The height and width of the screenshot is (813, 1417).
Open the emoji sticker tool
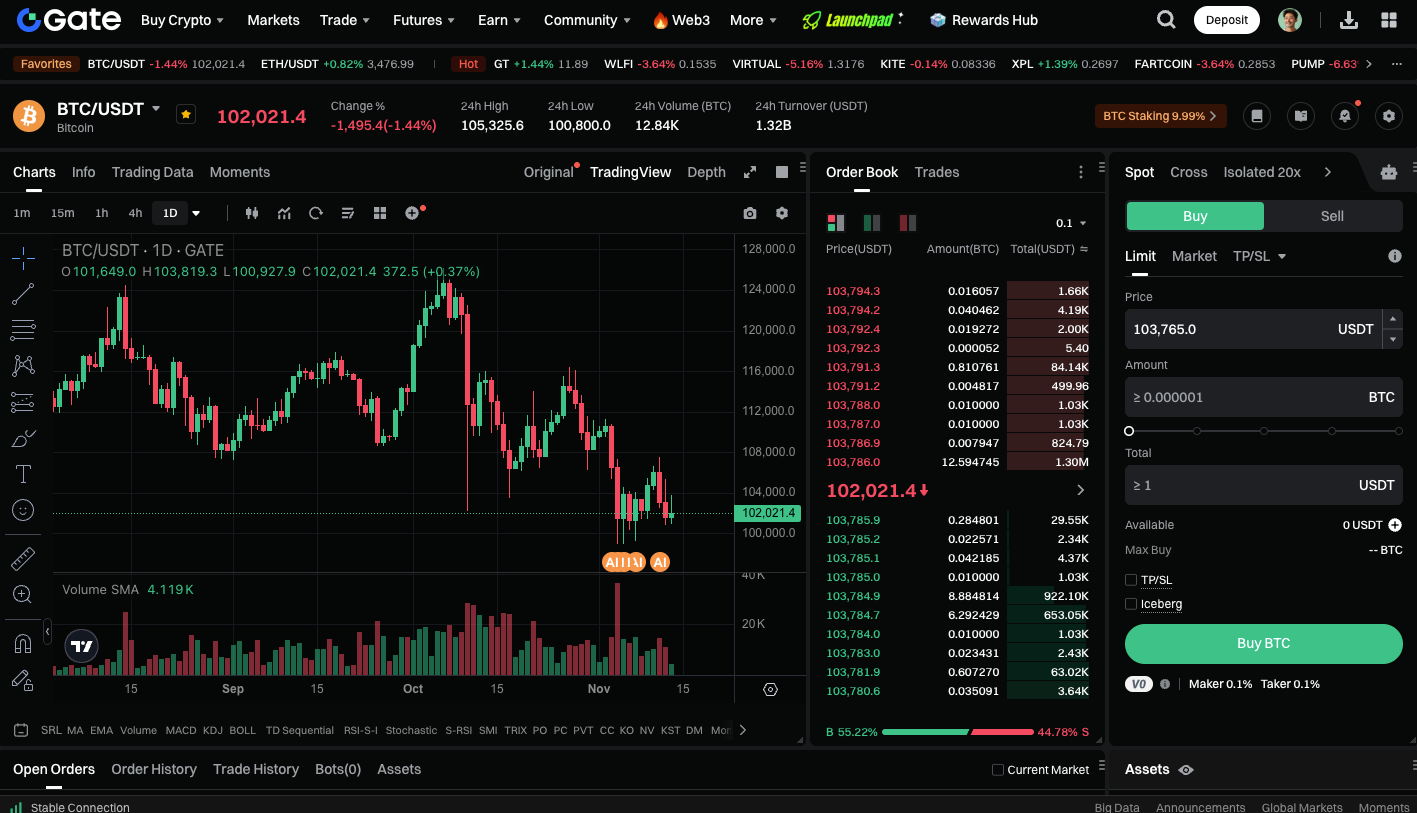click(23, 510)
